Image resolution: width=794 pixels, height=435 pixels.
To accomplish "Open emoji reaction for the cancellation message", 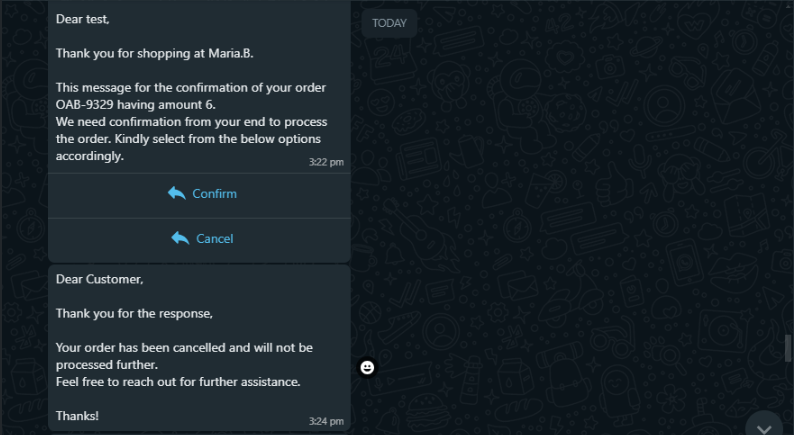I will tap(367, 368).
